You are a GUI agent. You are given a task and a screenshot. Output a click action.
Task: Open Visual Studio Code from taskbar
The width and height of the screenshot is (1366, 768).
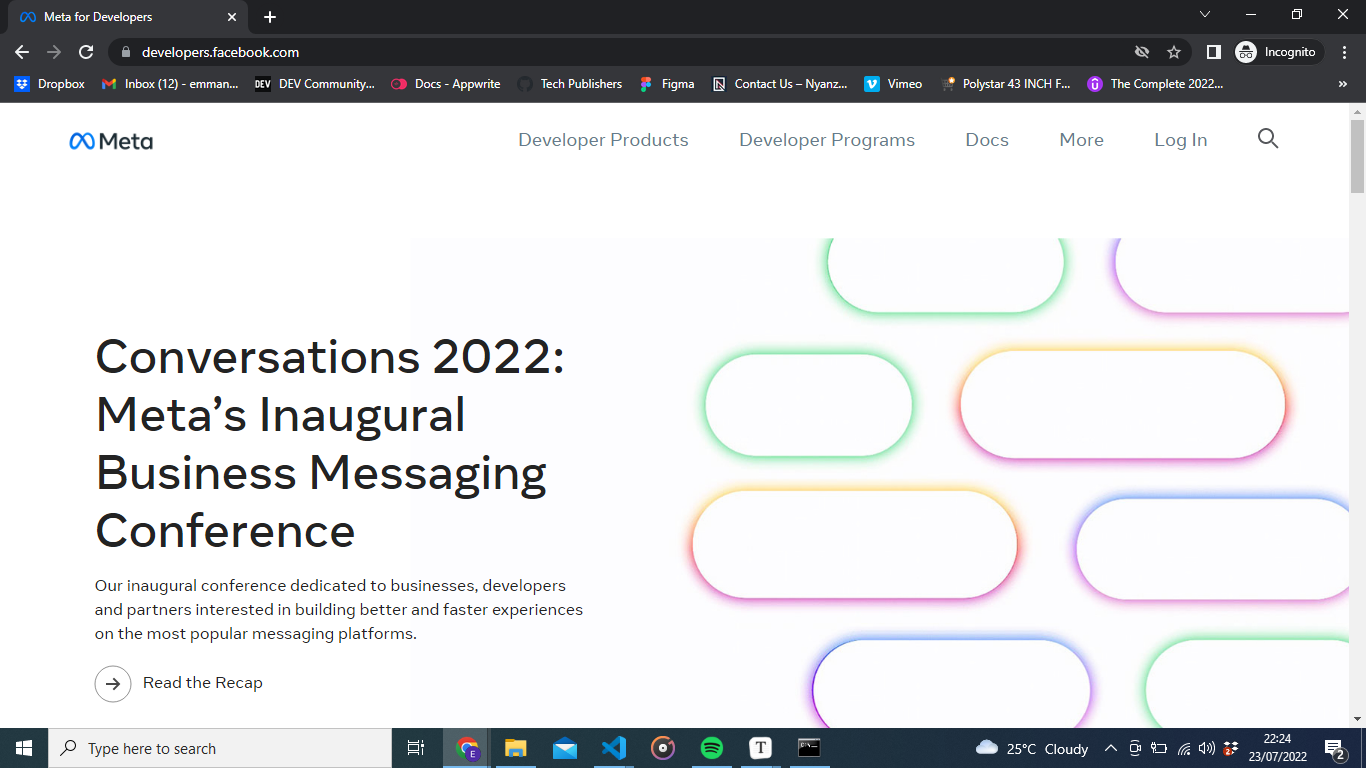[613, 748]
